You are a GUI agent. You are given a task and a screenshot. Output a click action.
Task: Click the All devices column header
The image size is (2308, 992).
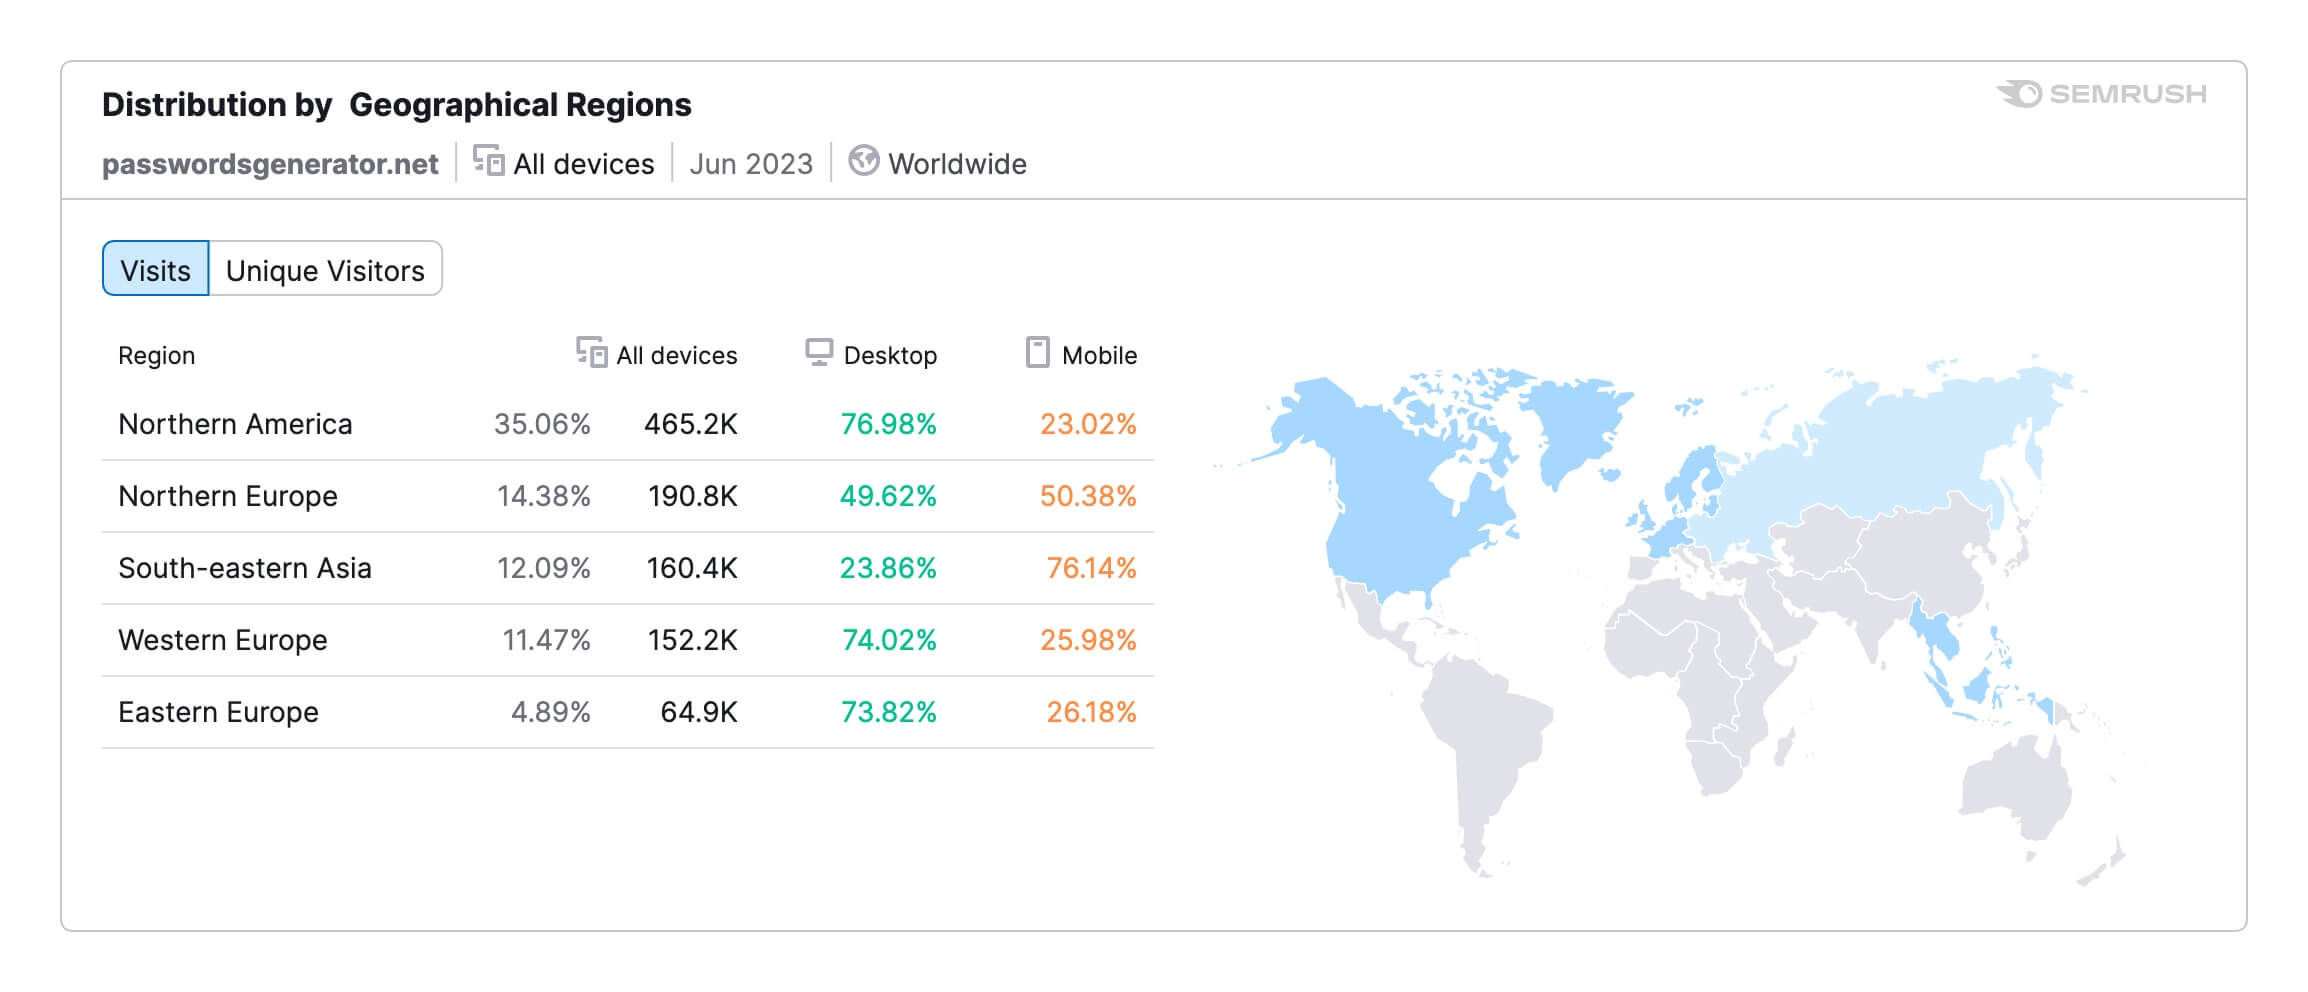click(677, 356)
